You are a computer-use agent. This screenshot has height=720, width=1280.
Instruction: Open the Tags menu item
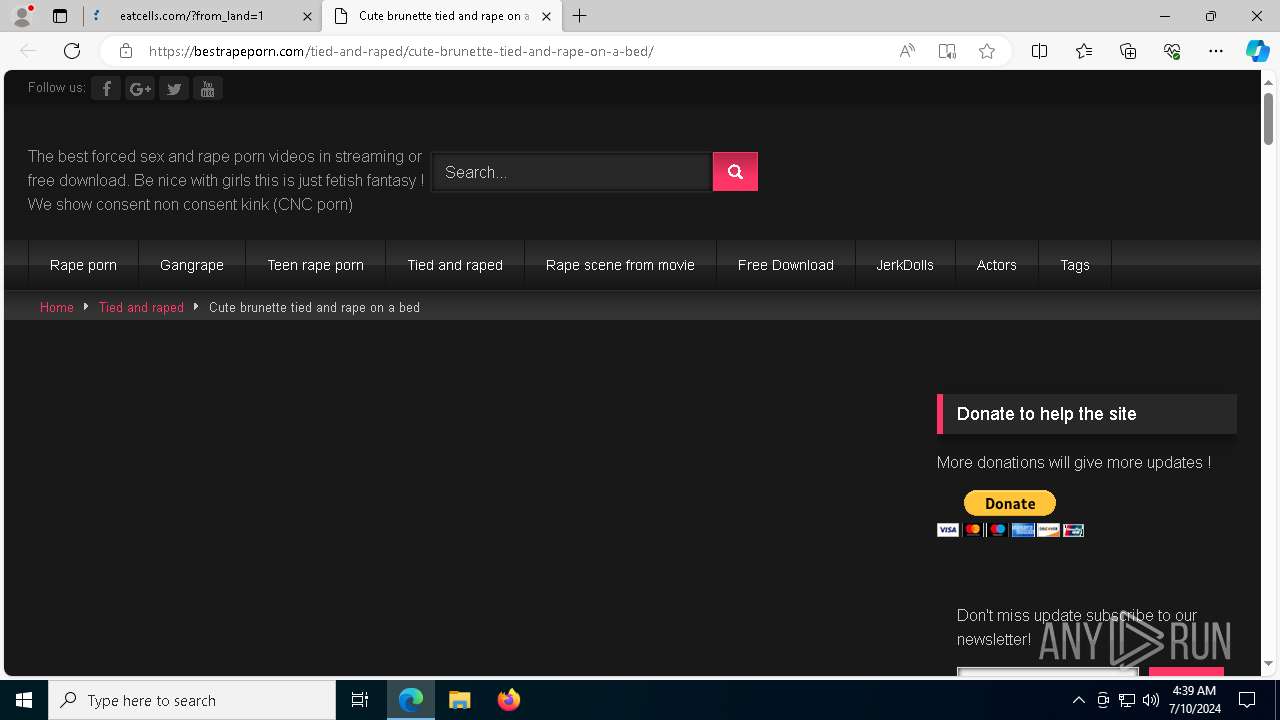(x=1075, y=265)
